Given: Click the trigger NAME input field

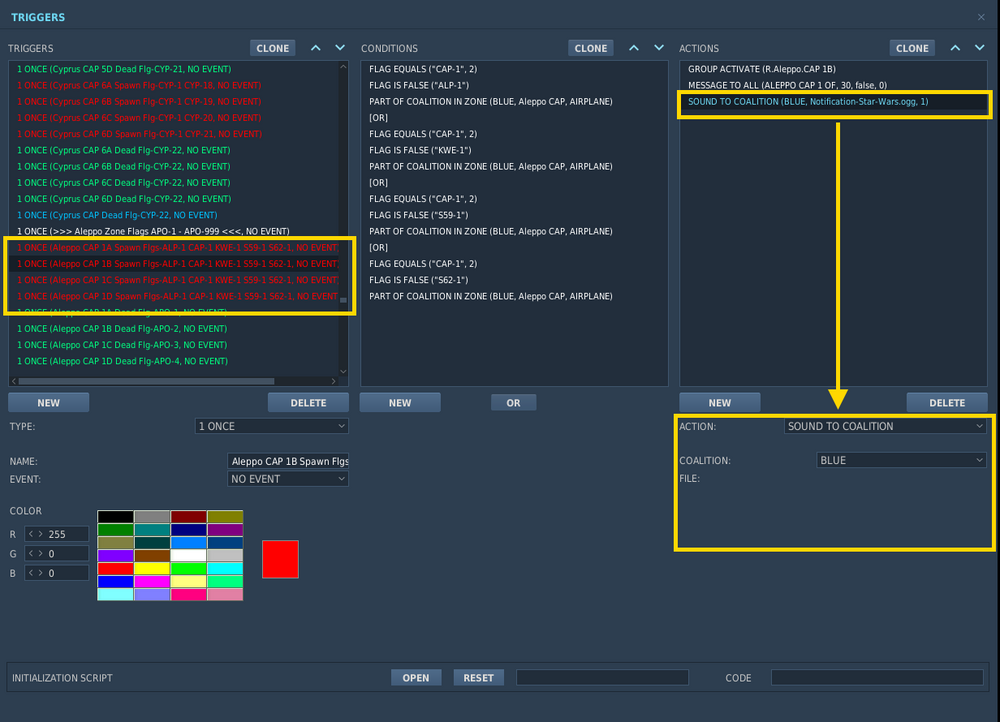Looking at the screenshot, I should point(288,461).
